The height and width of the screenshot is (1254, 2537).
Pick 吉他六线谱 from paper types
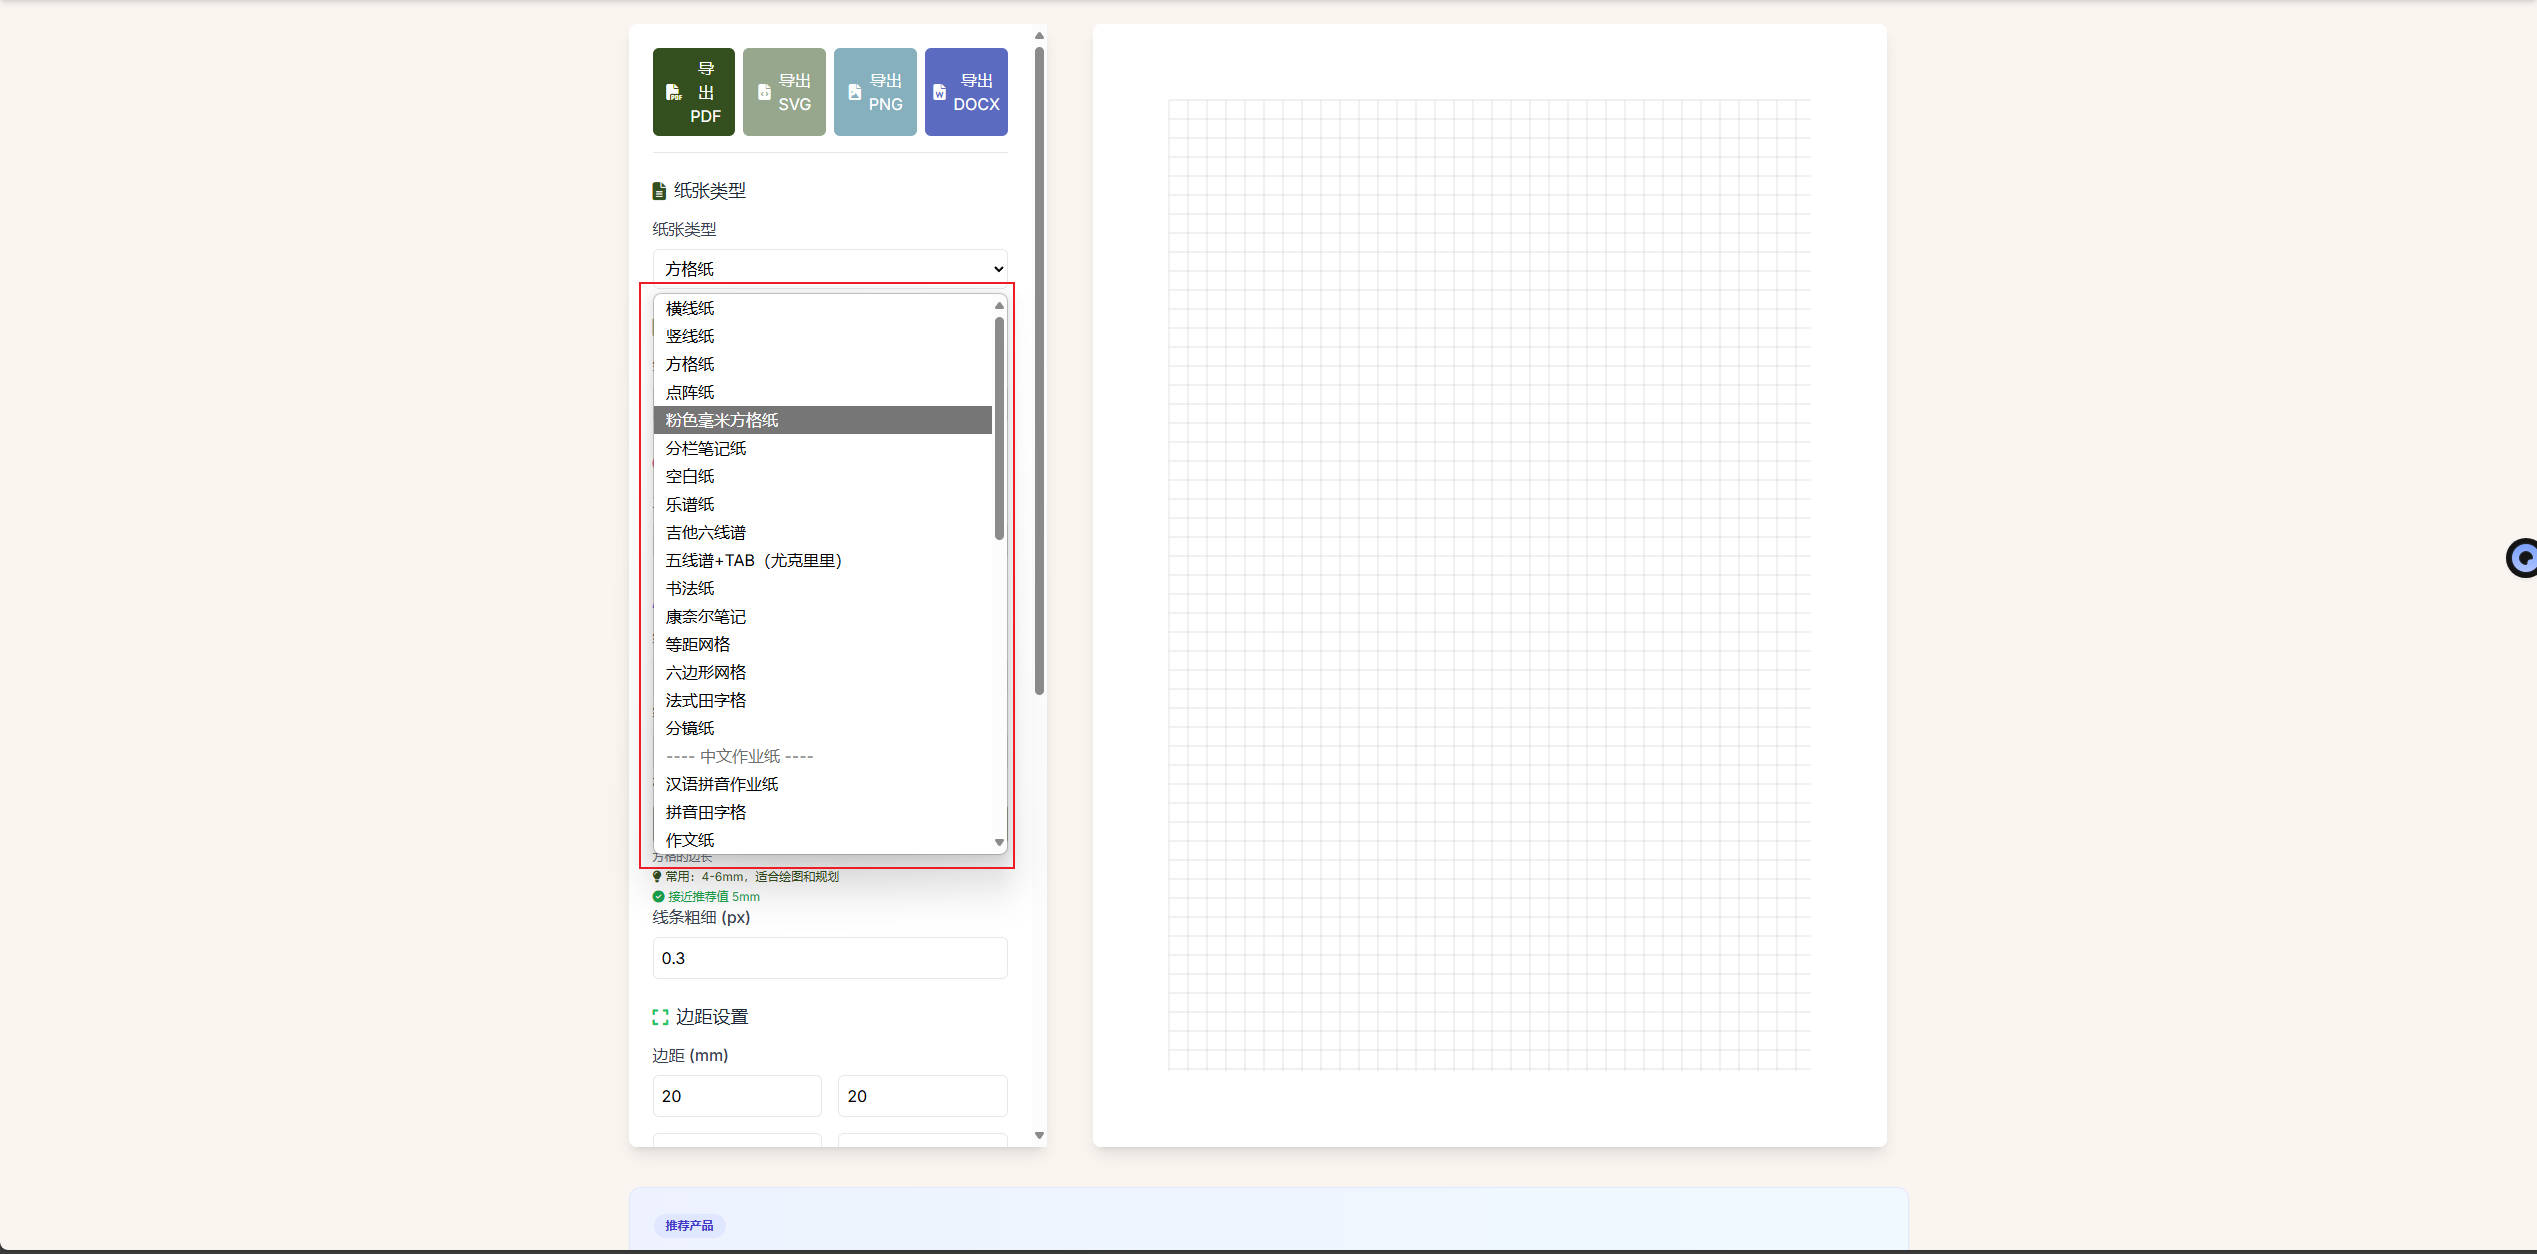coord(706,532)
